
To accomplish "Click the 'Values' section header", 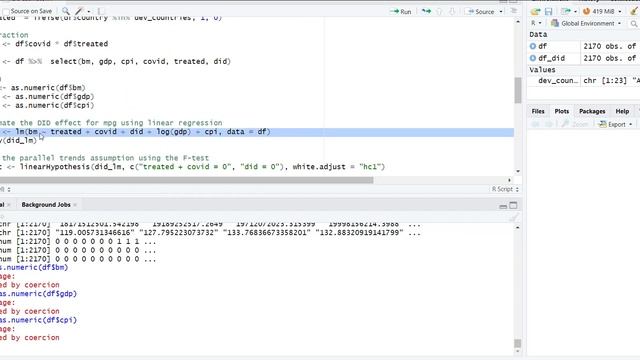I will pos(542,69).
